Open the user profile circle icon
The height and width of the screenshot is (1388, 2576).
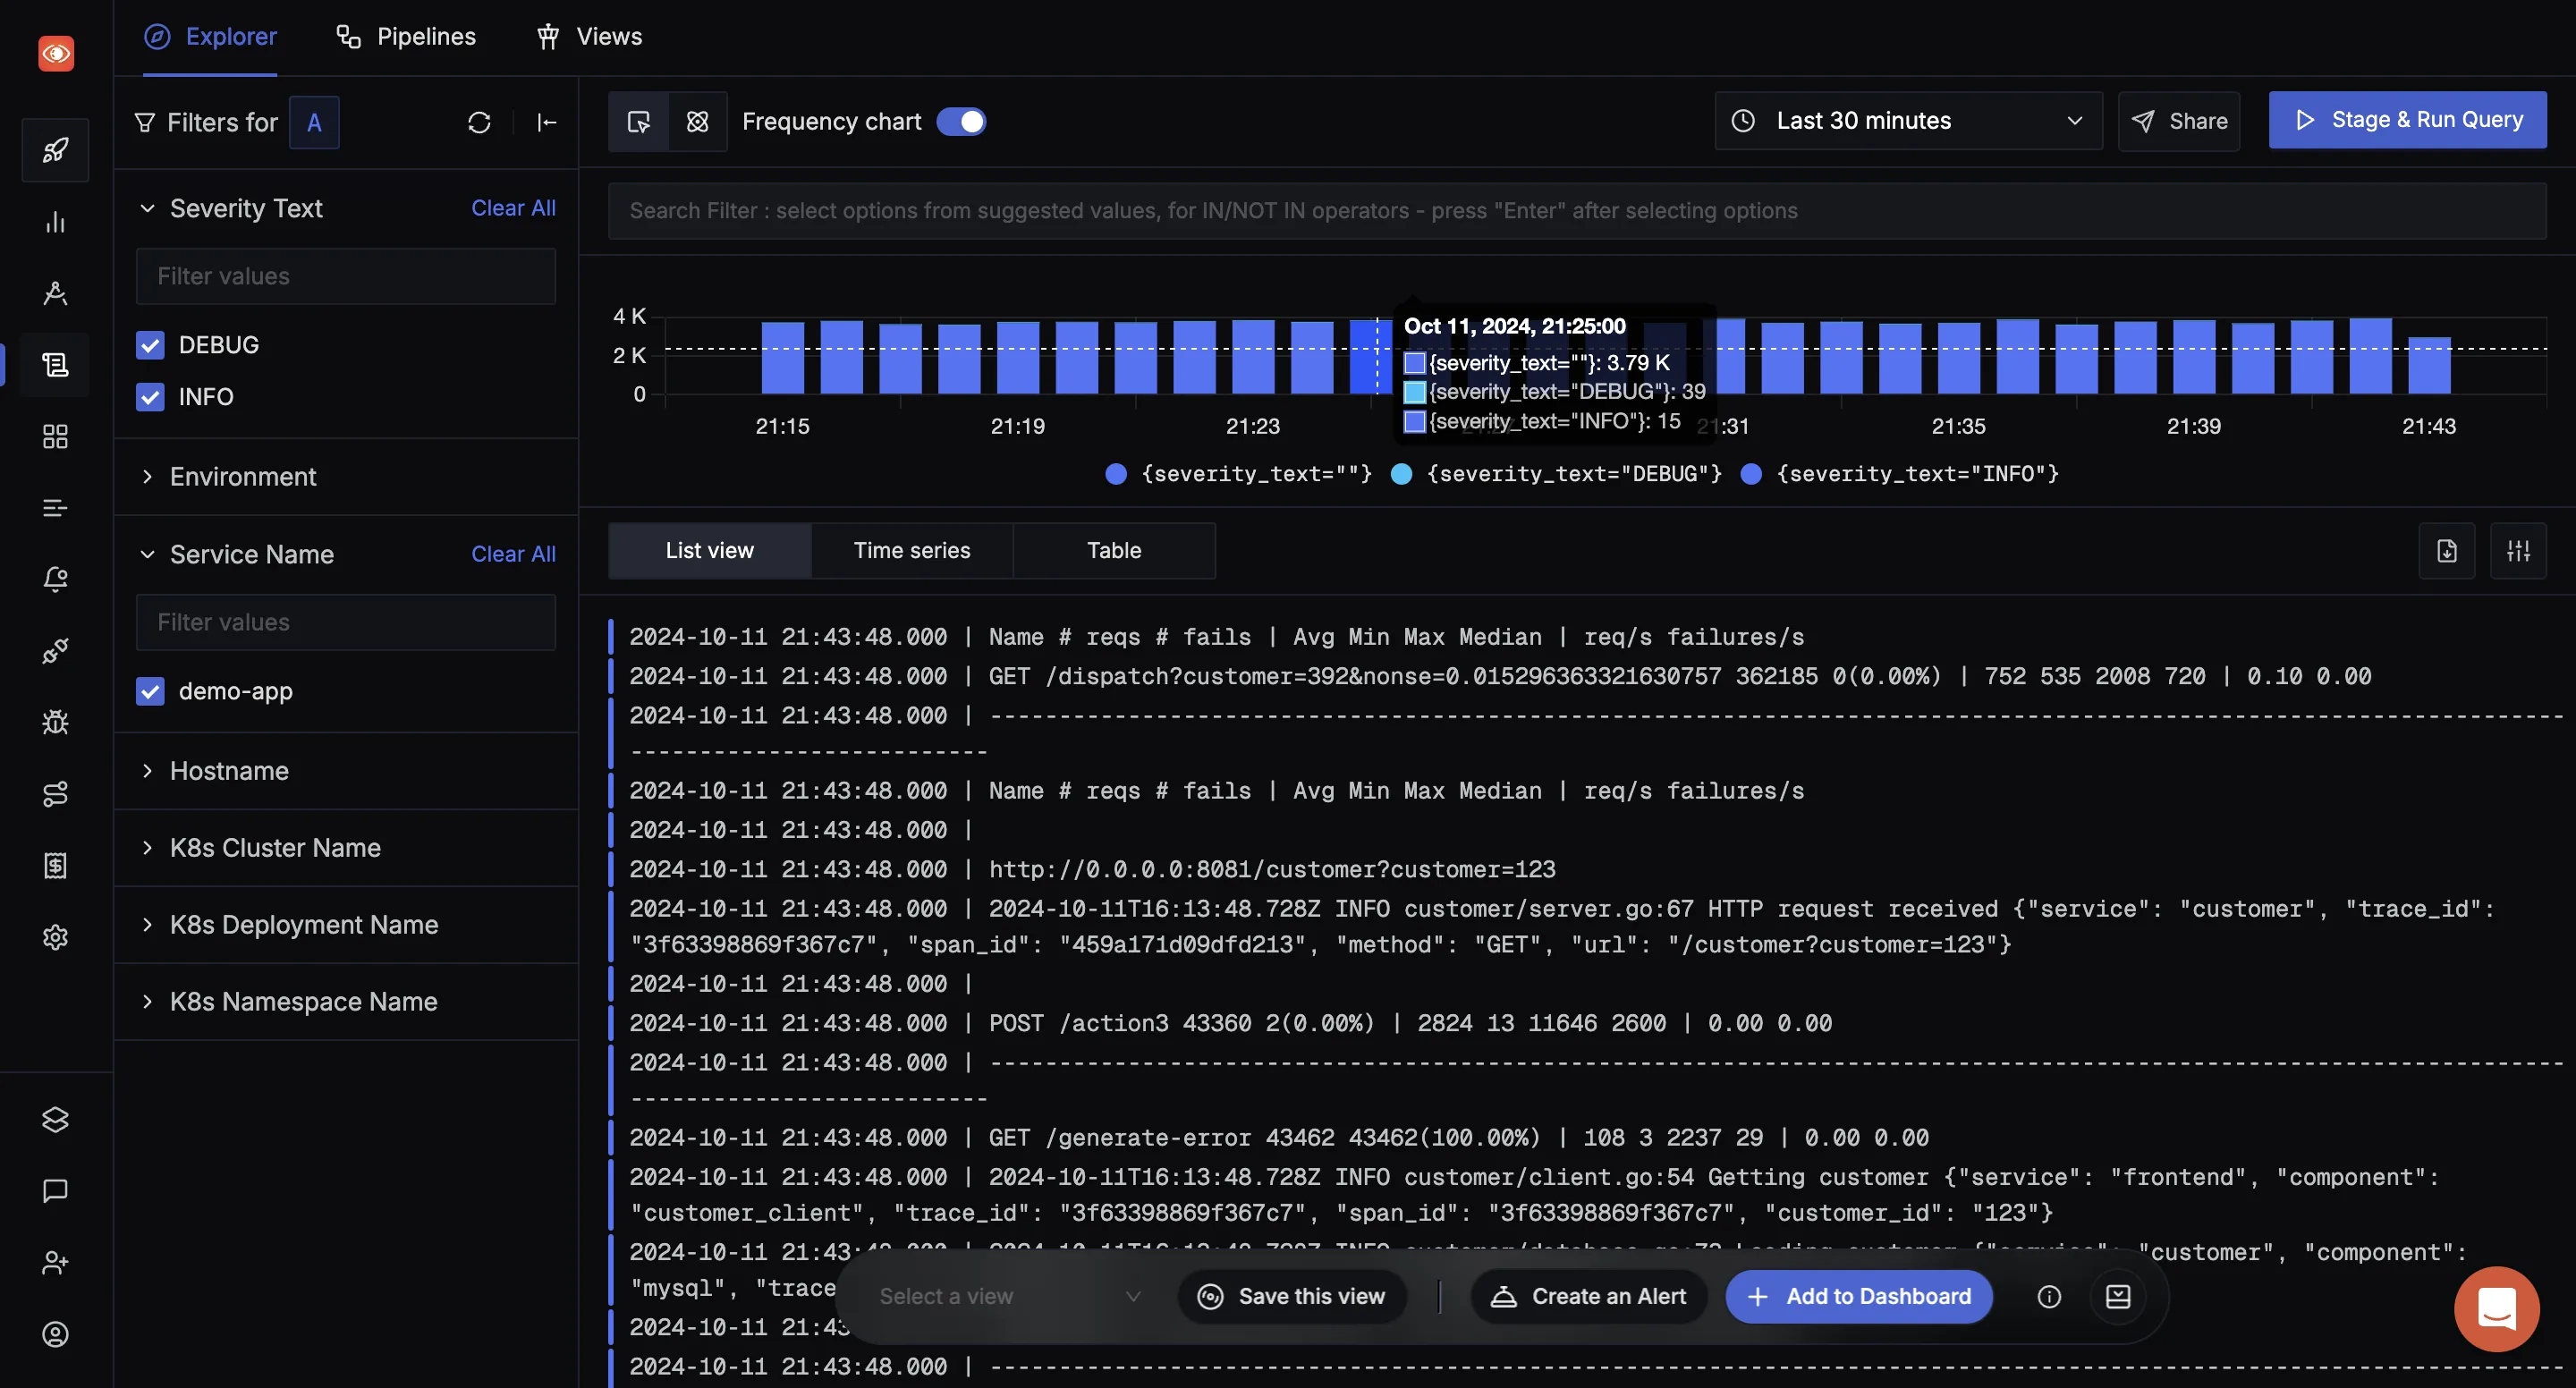56,1335
